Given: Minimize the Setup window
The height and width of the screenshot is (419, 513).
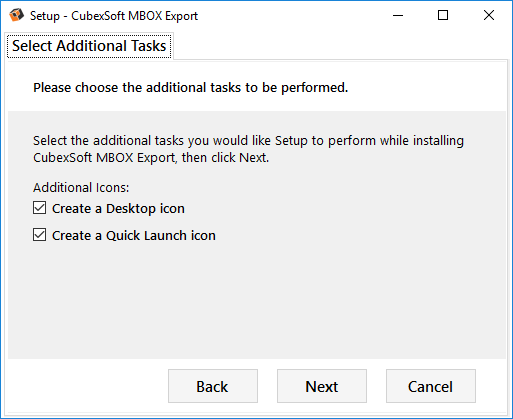Looking at the screenshot, I should point(398,15).
